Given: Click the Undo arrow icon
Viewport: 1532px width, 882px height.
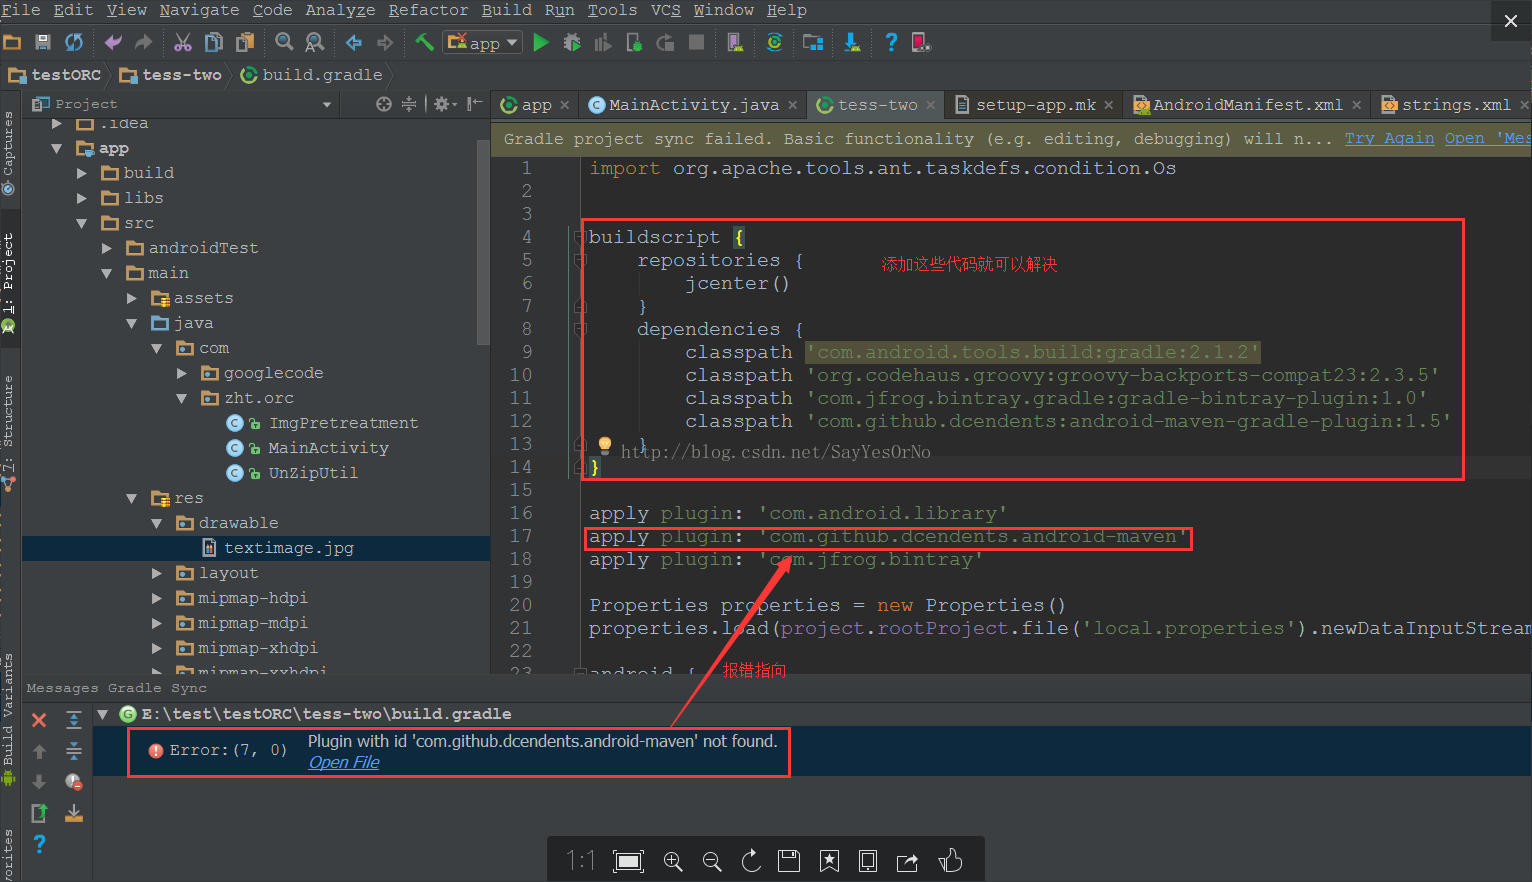Looking at the screenshot, I should 113,42.
